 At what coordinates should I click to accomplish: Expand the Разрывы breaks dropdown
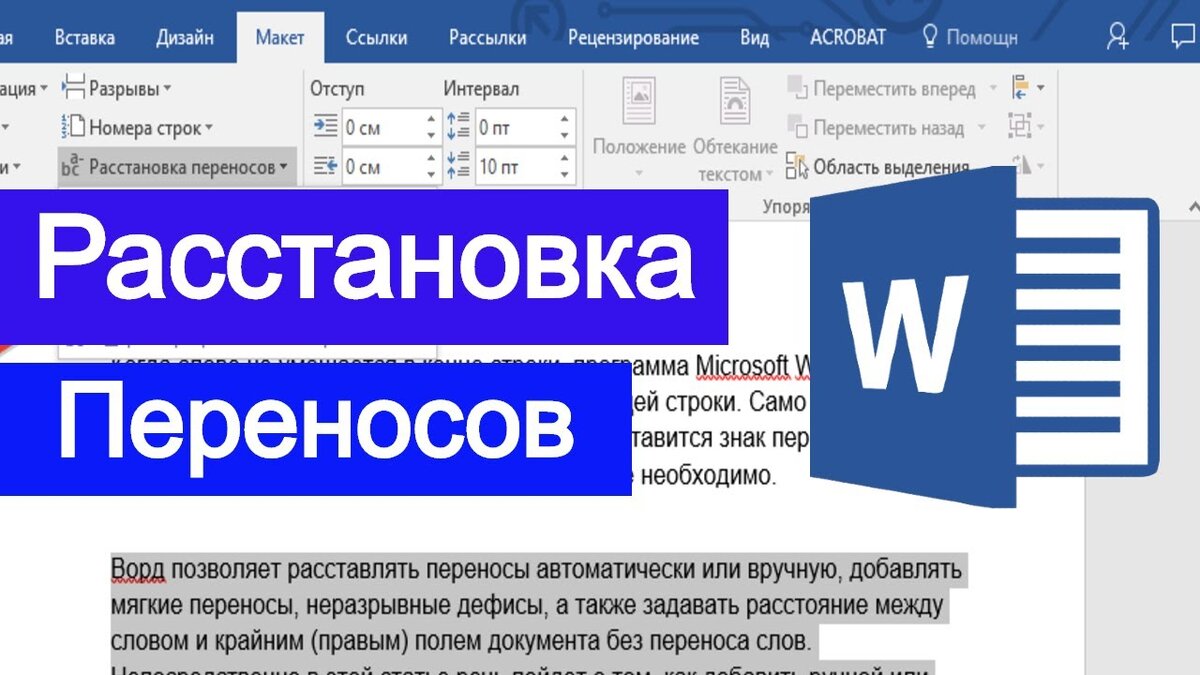click(116, 88)
